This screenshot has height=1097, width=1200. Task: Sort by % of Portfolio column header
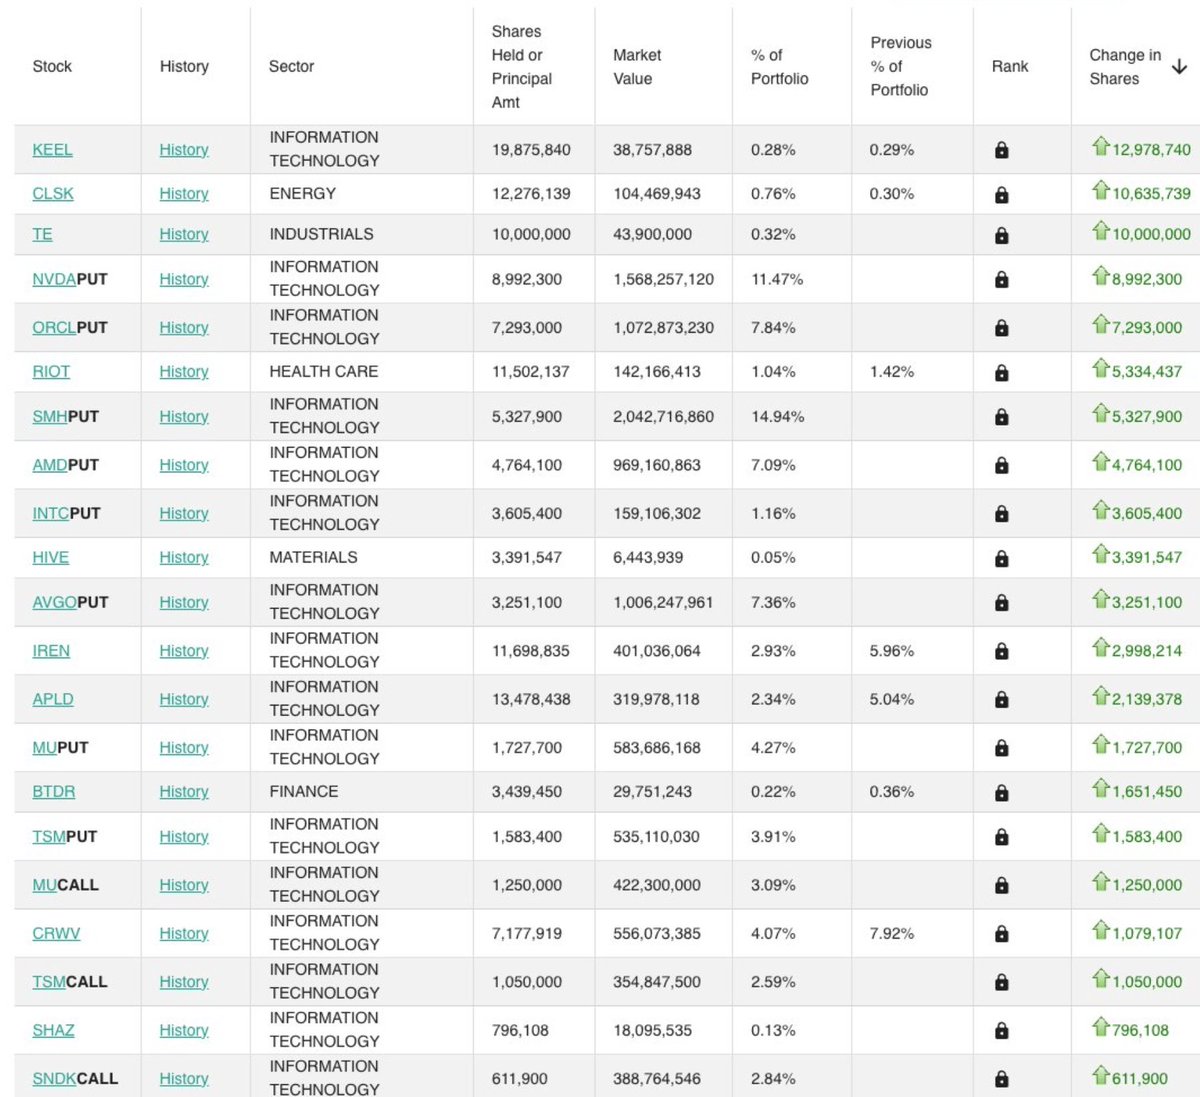(x=779, y=67)
